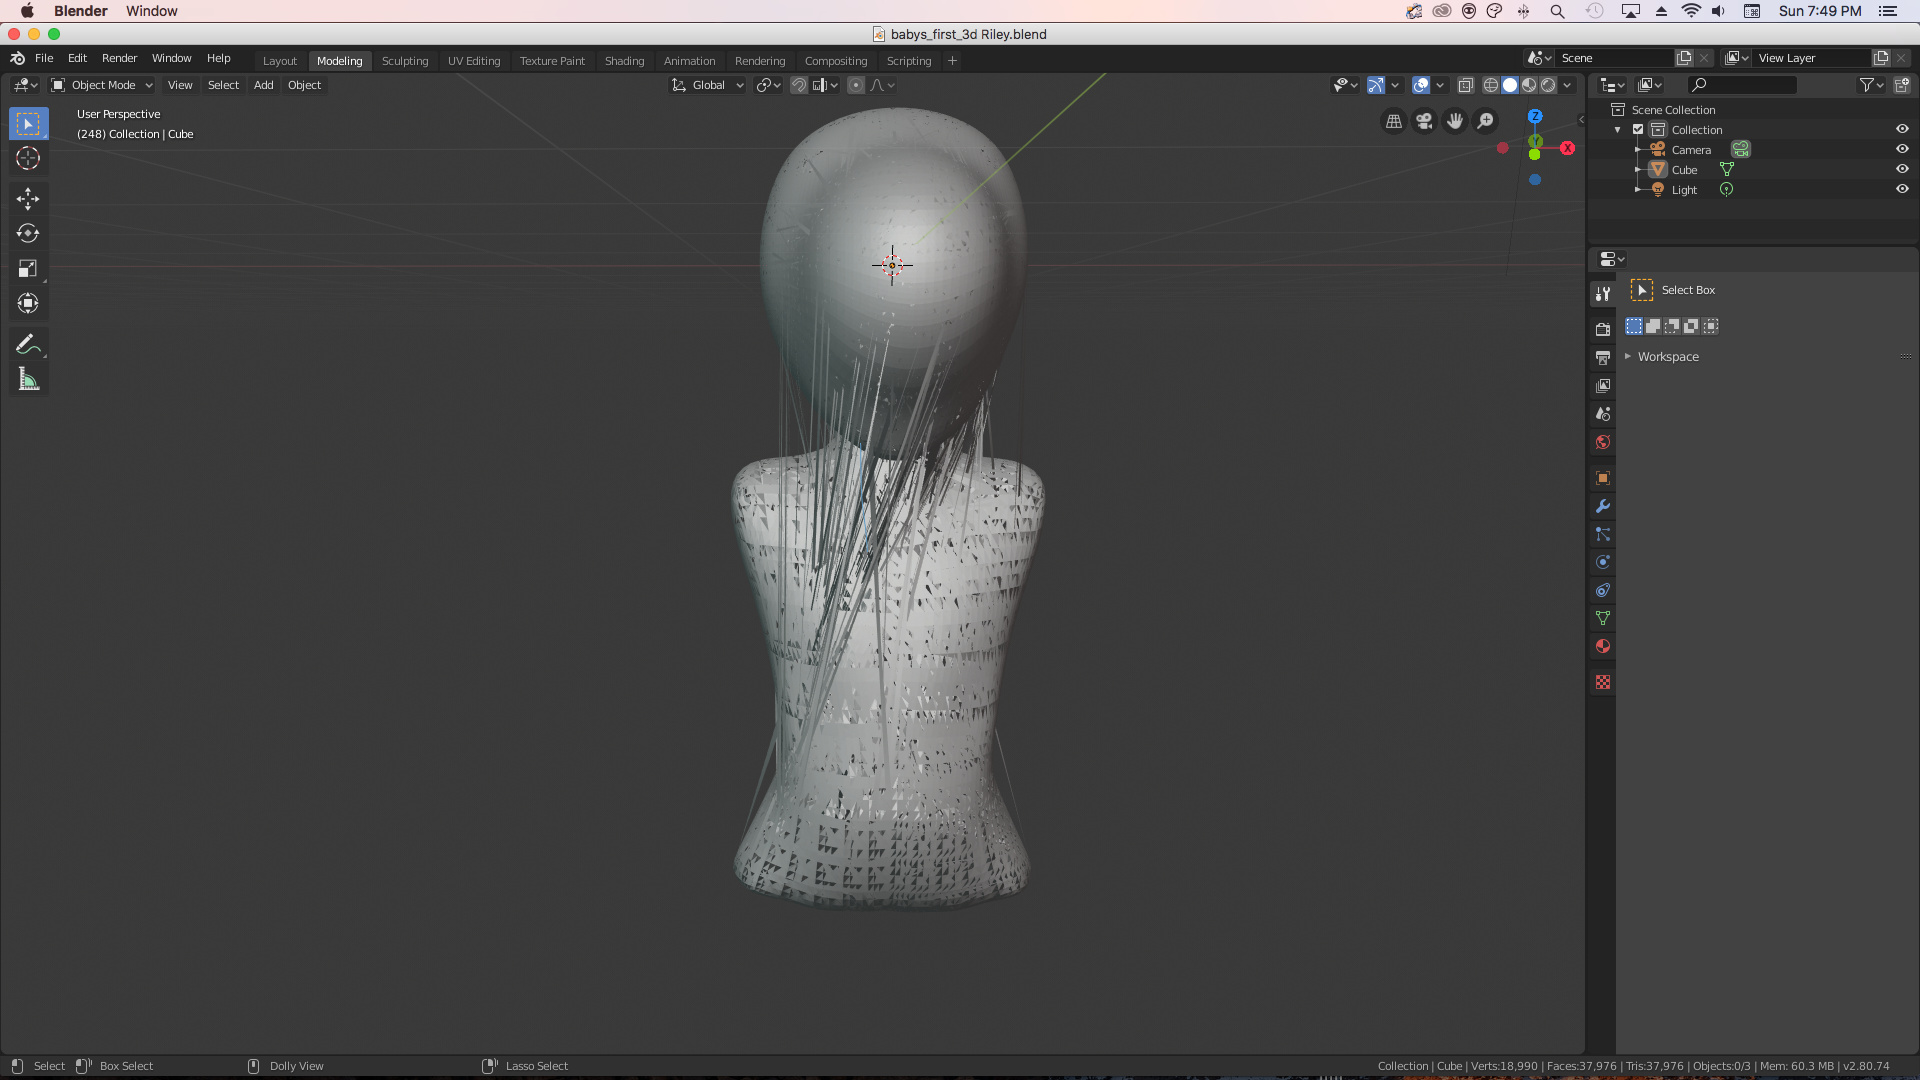Image resolution: width=1920 pixels, height=1080 pixels.
Task: Toggle object visibility for Cube
Action: 1903,169
